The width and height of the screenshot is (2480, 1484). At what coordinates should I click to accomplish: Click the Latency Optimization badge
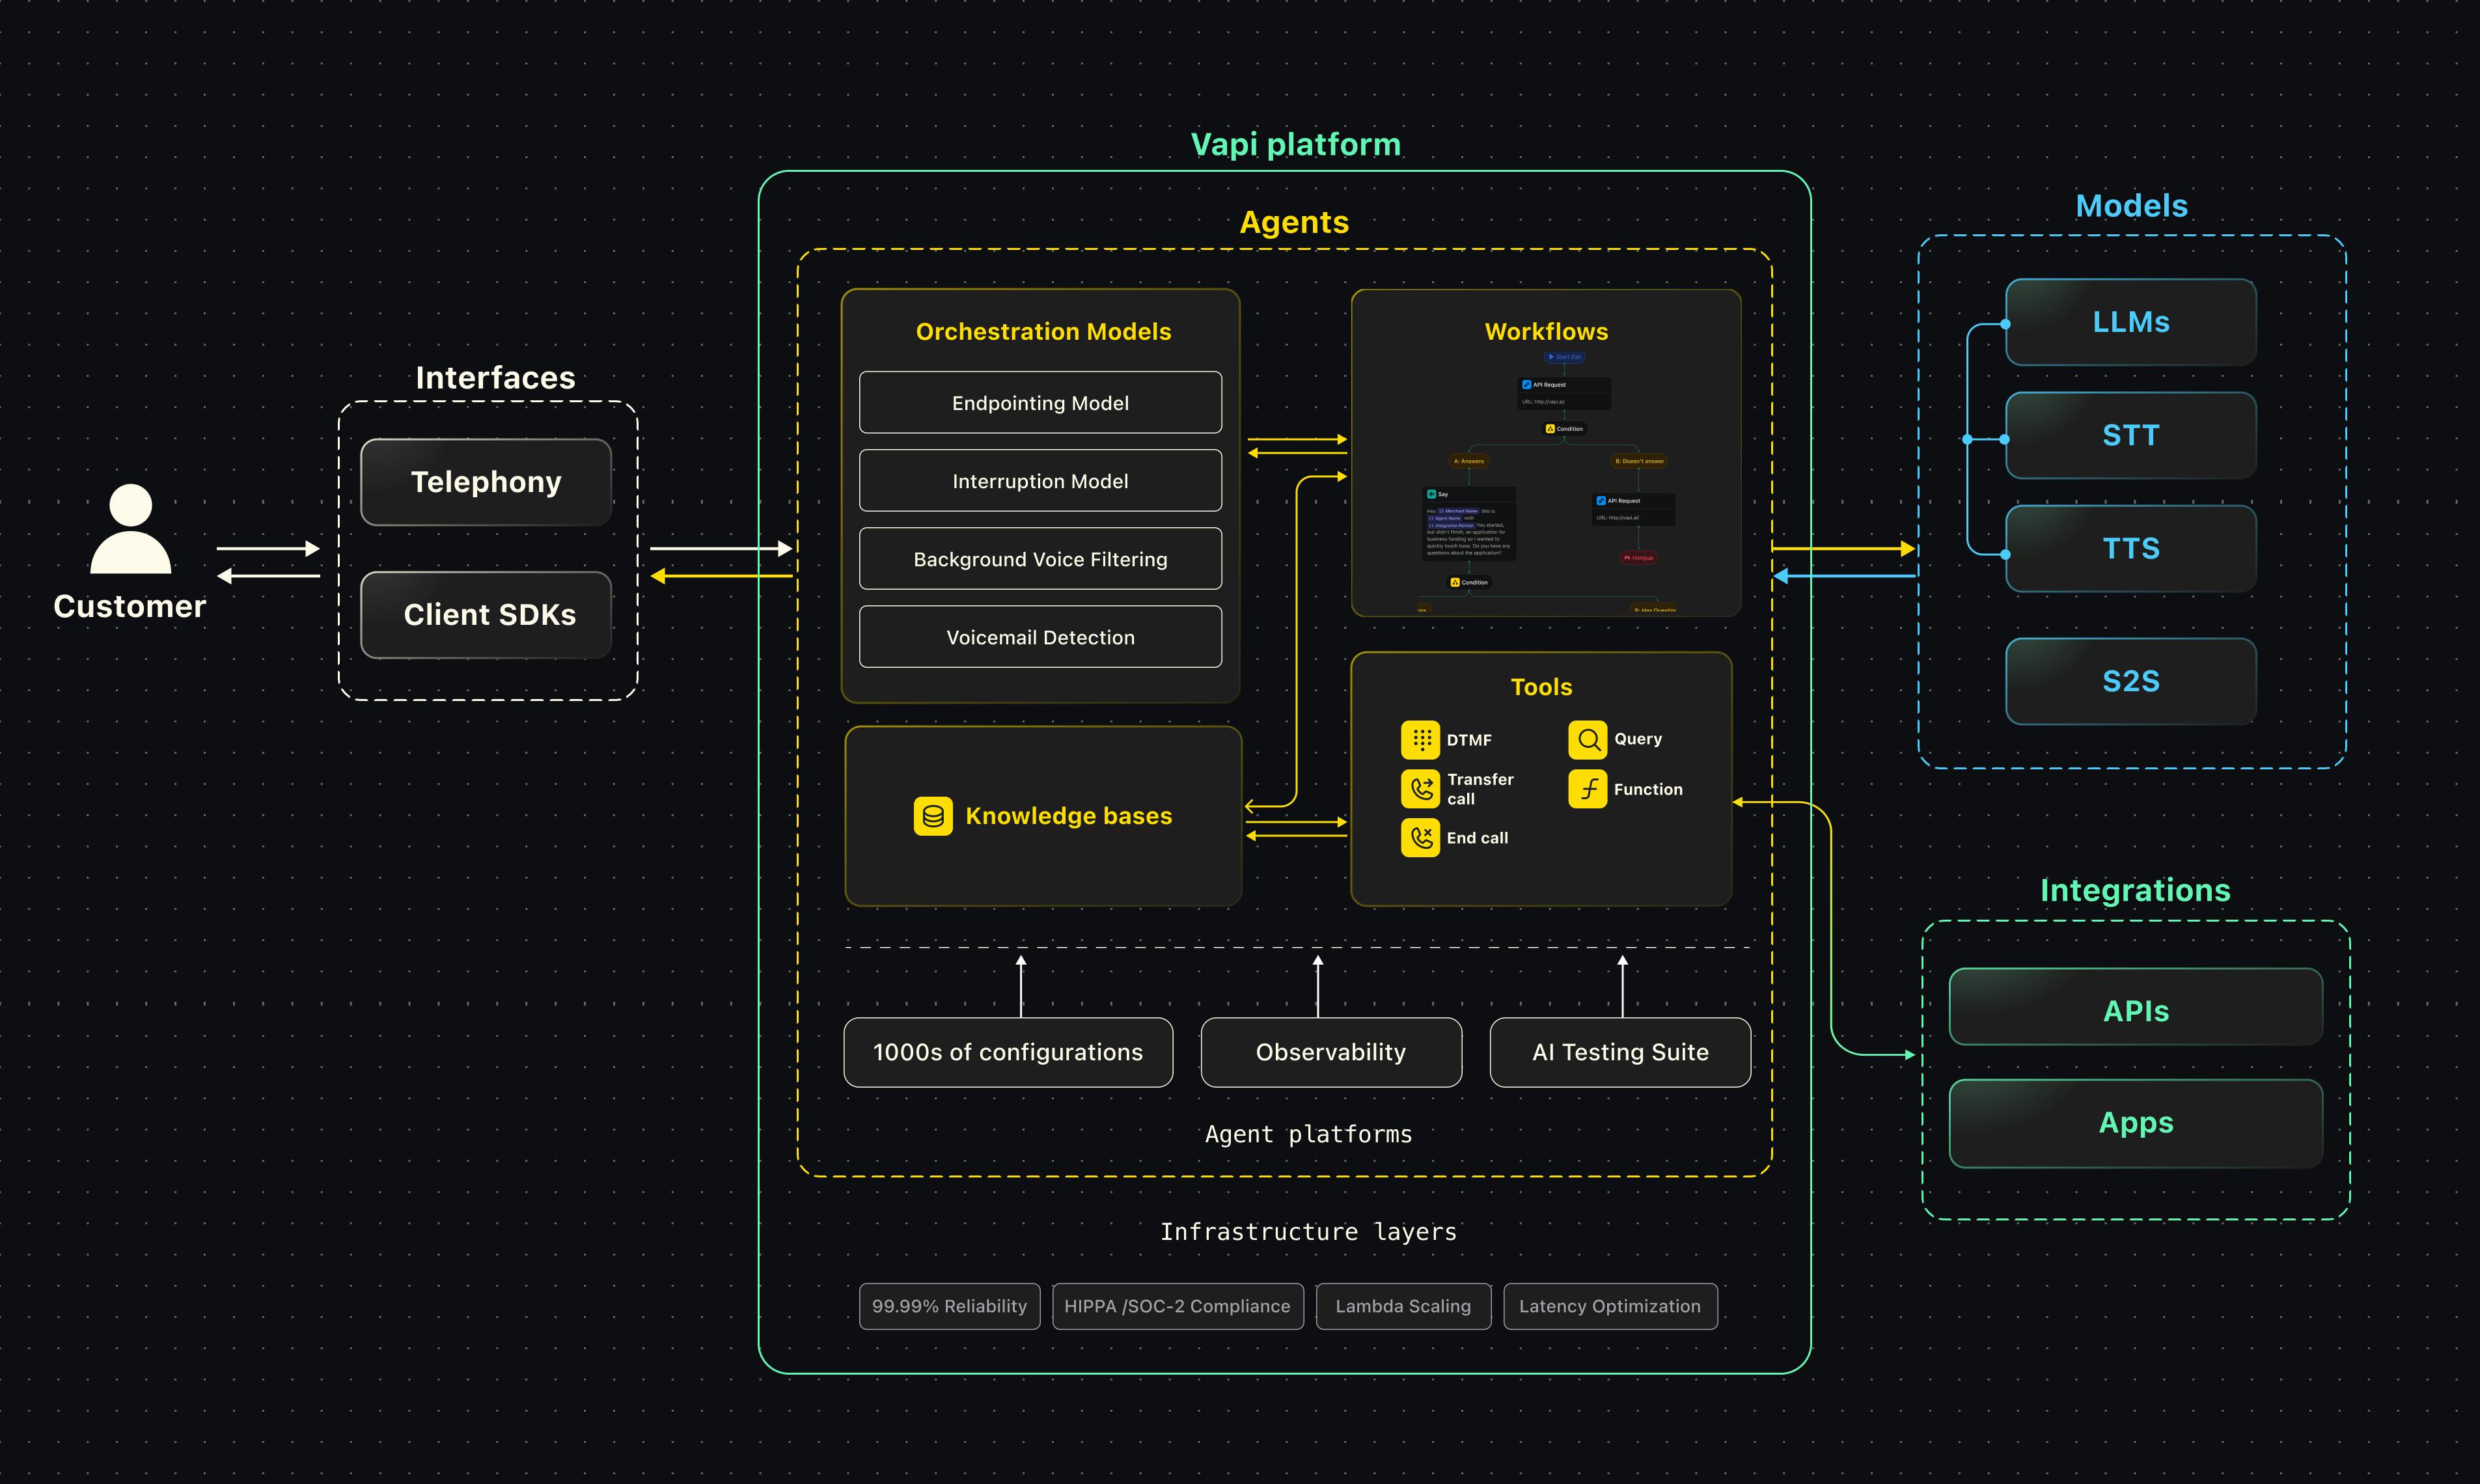click(x=1610, y=1306)
